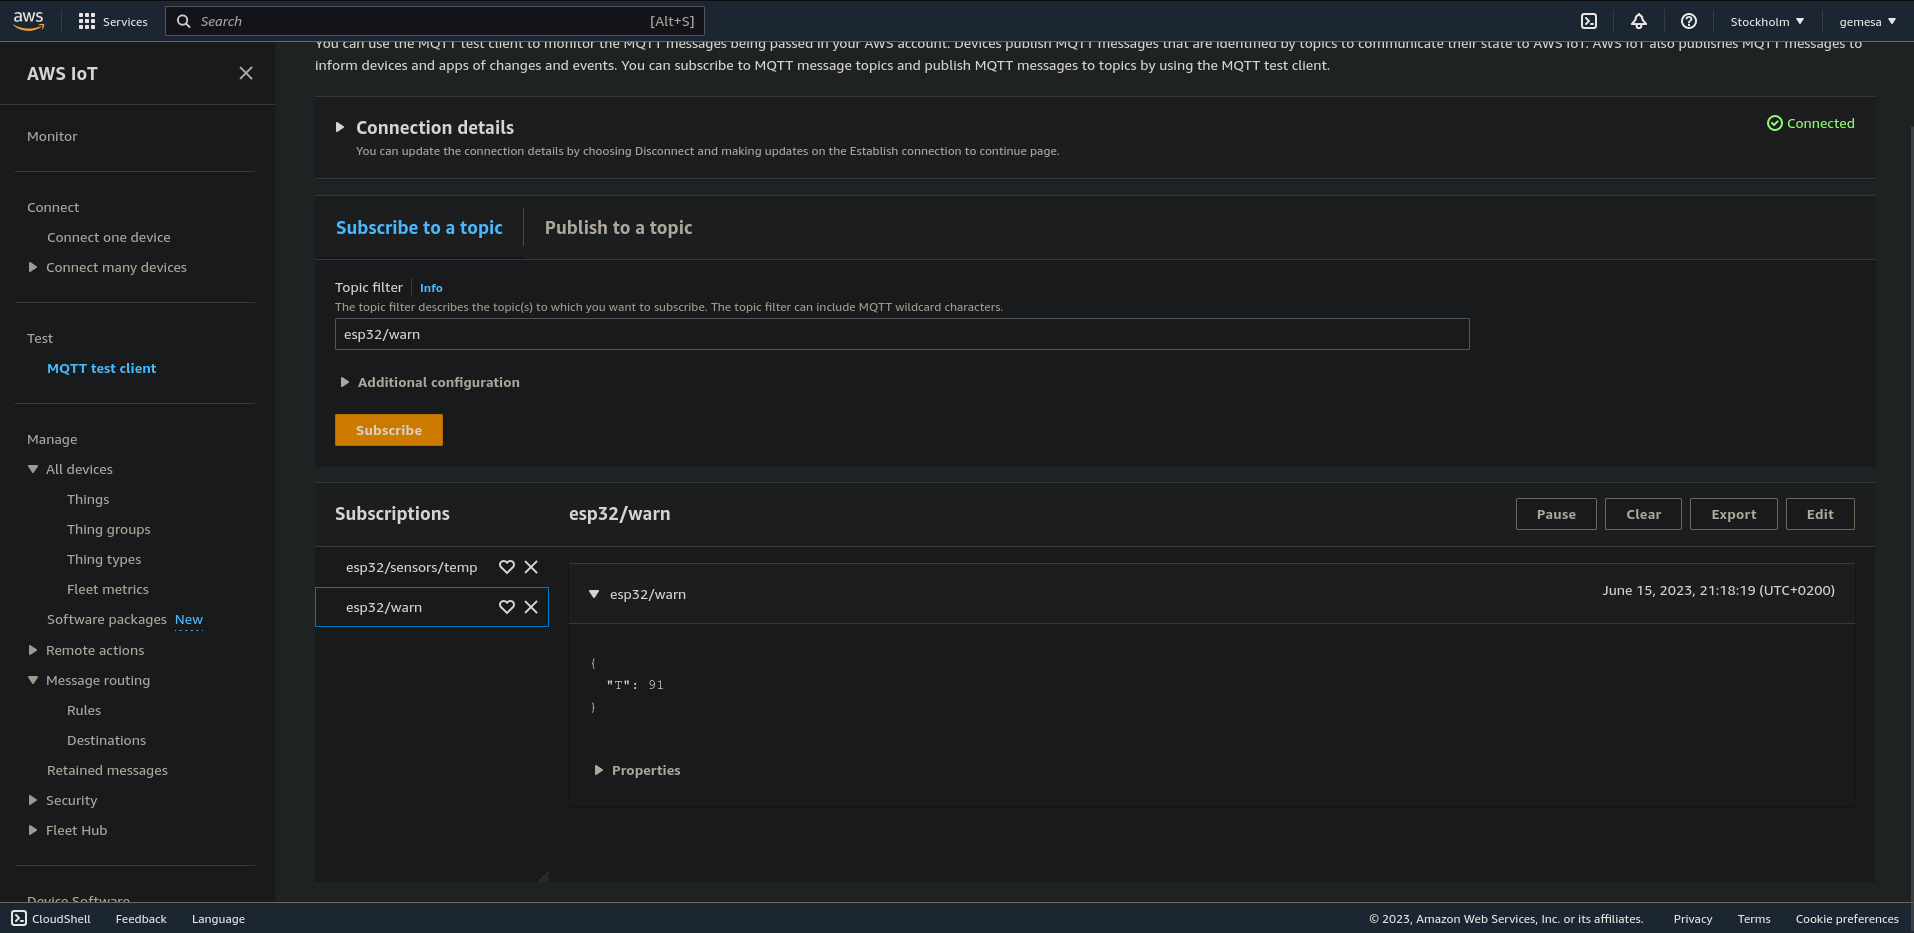Screen dimensions: 1914x933
Task: Expand Security section
Action: point(33,800)
